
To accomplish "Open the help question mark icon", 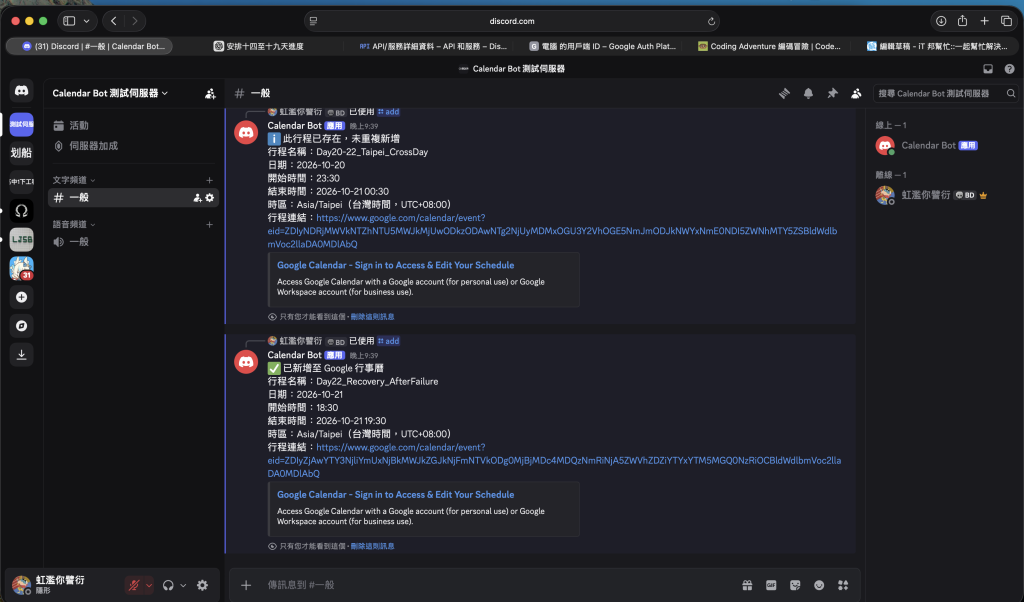I will pyautogui.click(x=1010, y=69).
